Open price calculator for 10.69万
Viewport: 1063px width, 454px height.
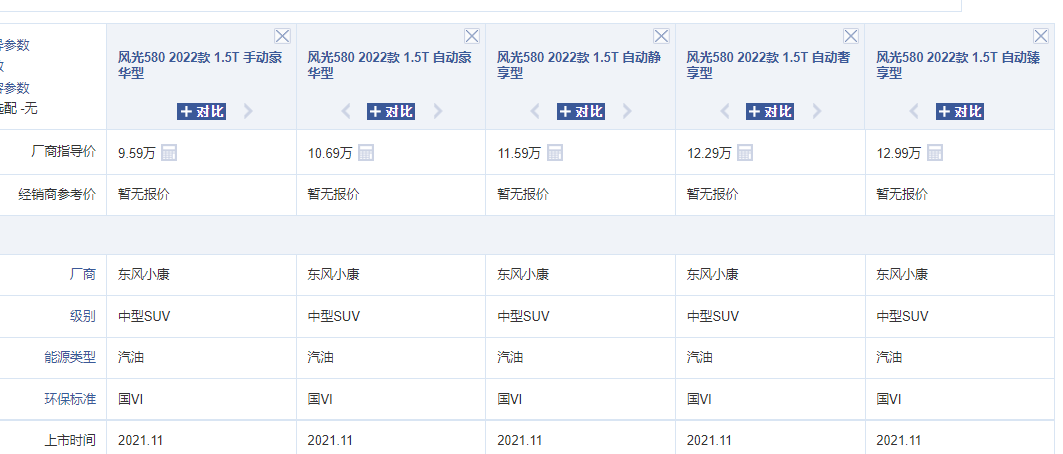click(366, 152)
